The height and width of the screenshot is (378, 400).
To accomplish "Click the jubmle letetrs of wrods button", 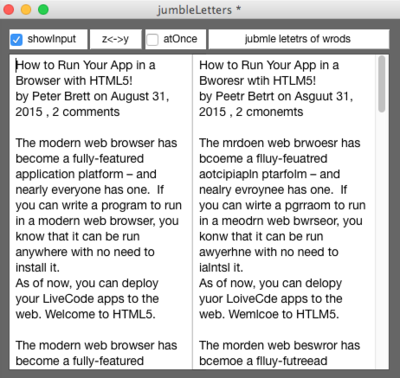I will click(x=299, y=39).
